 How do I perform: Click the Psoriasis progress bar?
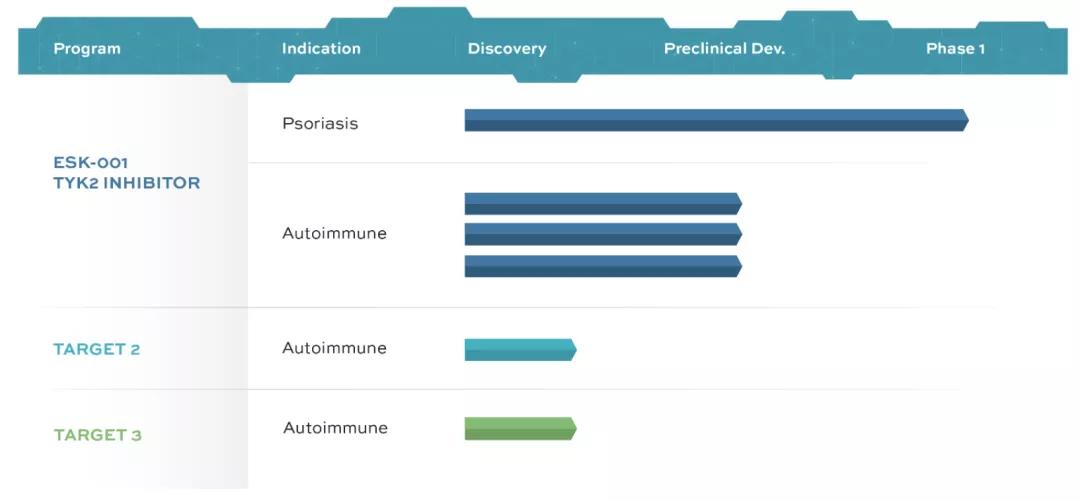(x=714, y=121)
